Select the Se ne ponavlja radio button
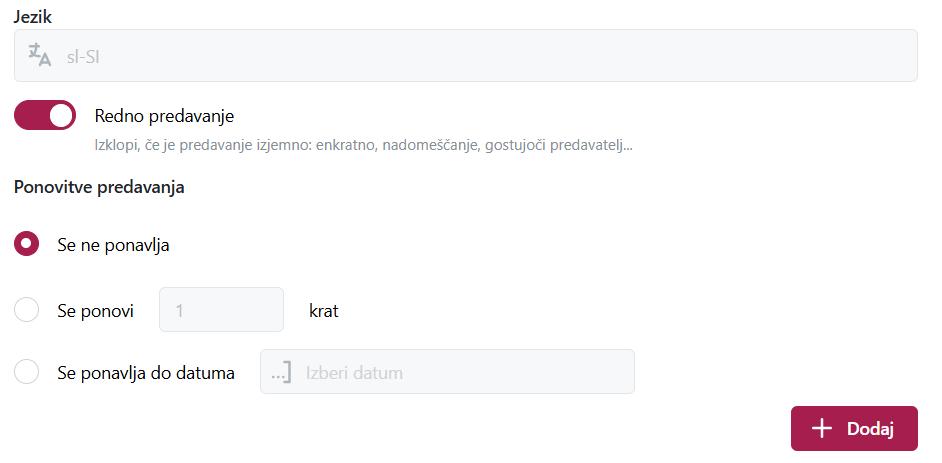Viewport: 942px width, 463px height. tap(26, 244)
